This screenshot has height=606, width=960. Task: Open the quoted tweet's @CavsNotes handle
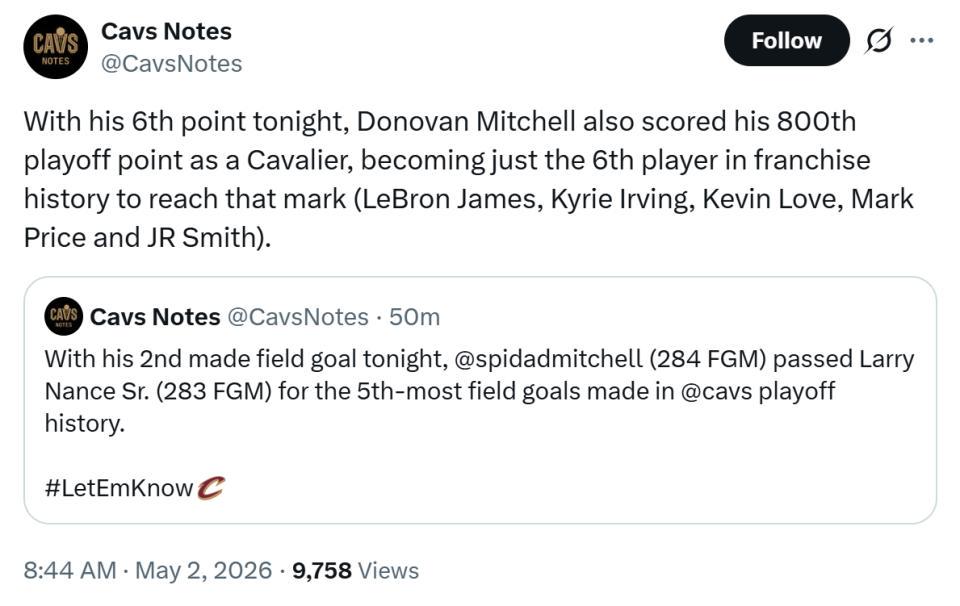click(x=298, y=317)
